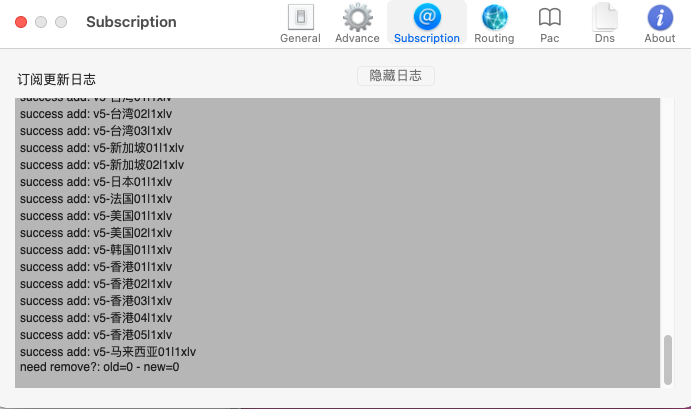
Task: Select the Subscription @ toolbar icon
Action: pos(427,24)
